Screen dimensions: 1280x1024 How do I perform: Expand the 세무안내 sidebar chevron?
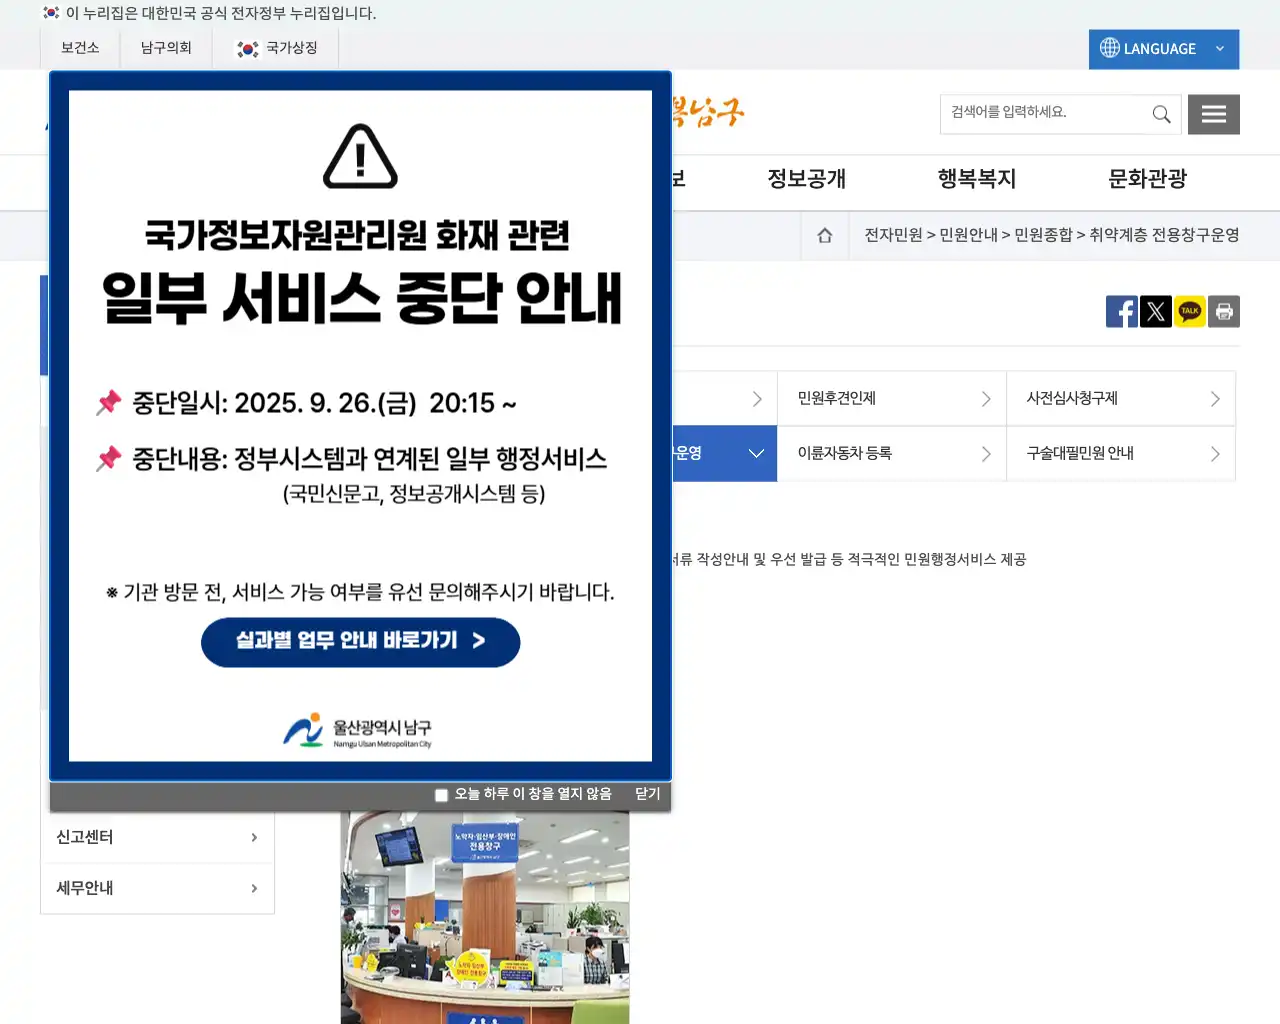[x=254, y=888]
